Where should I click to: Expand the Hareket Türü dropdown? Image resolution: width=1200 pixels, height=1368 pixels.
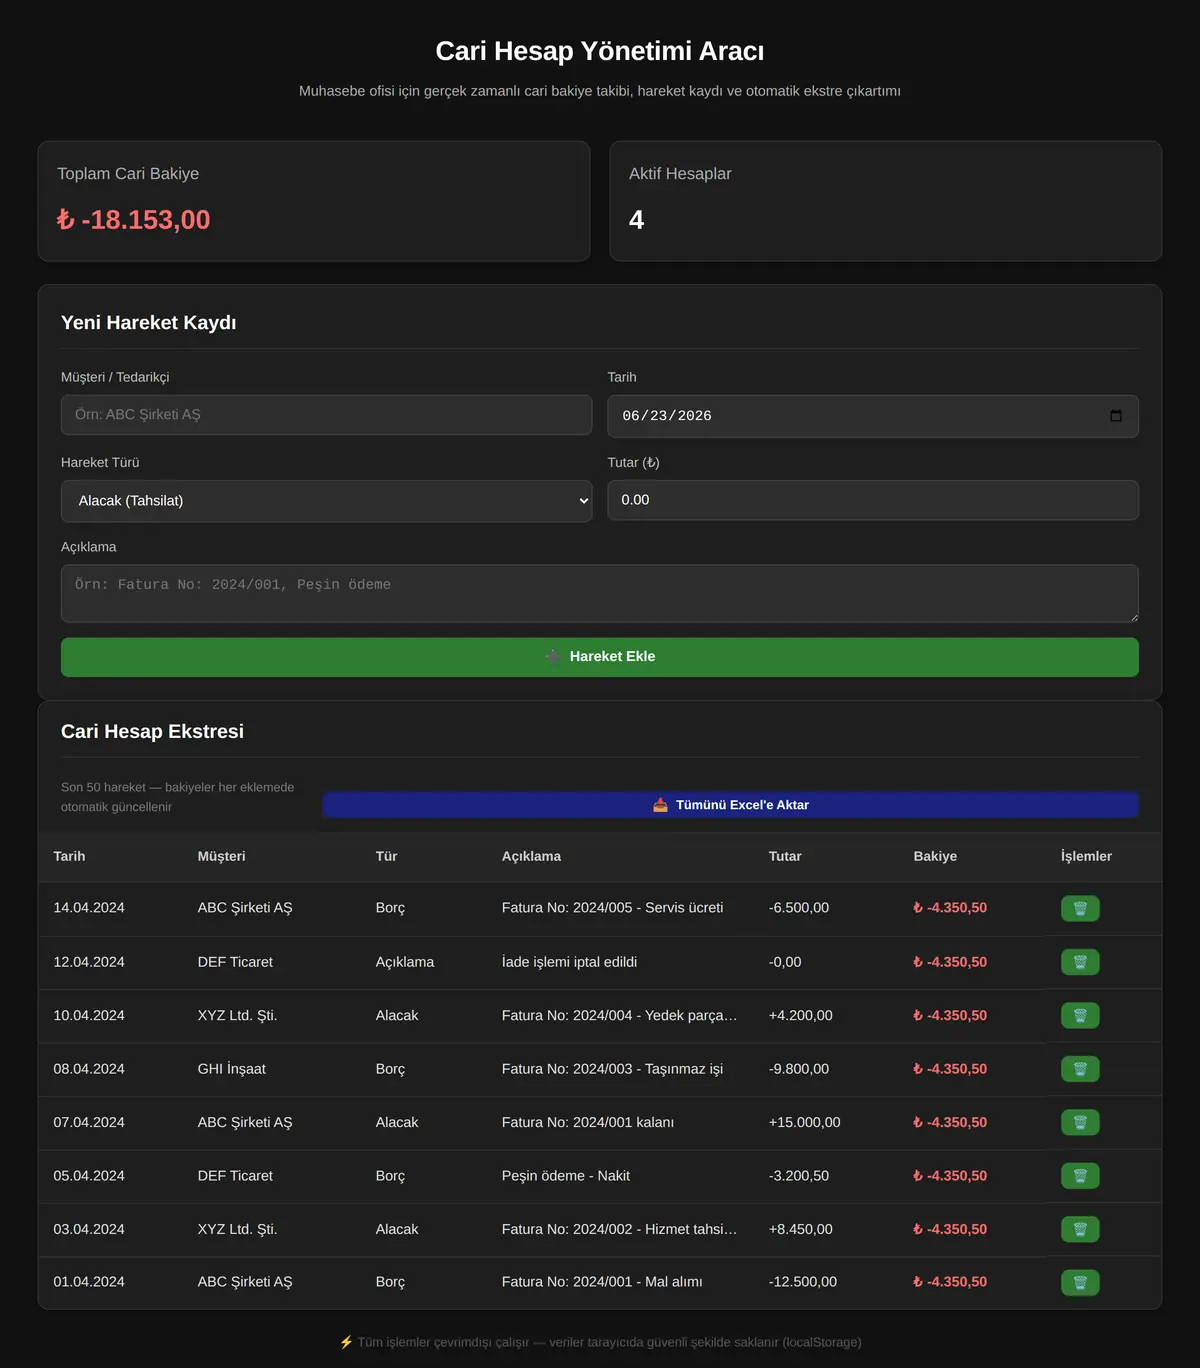[x=326, y=501]
